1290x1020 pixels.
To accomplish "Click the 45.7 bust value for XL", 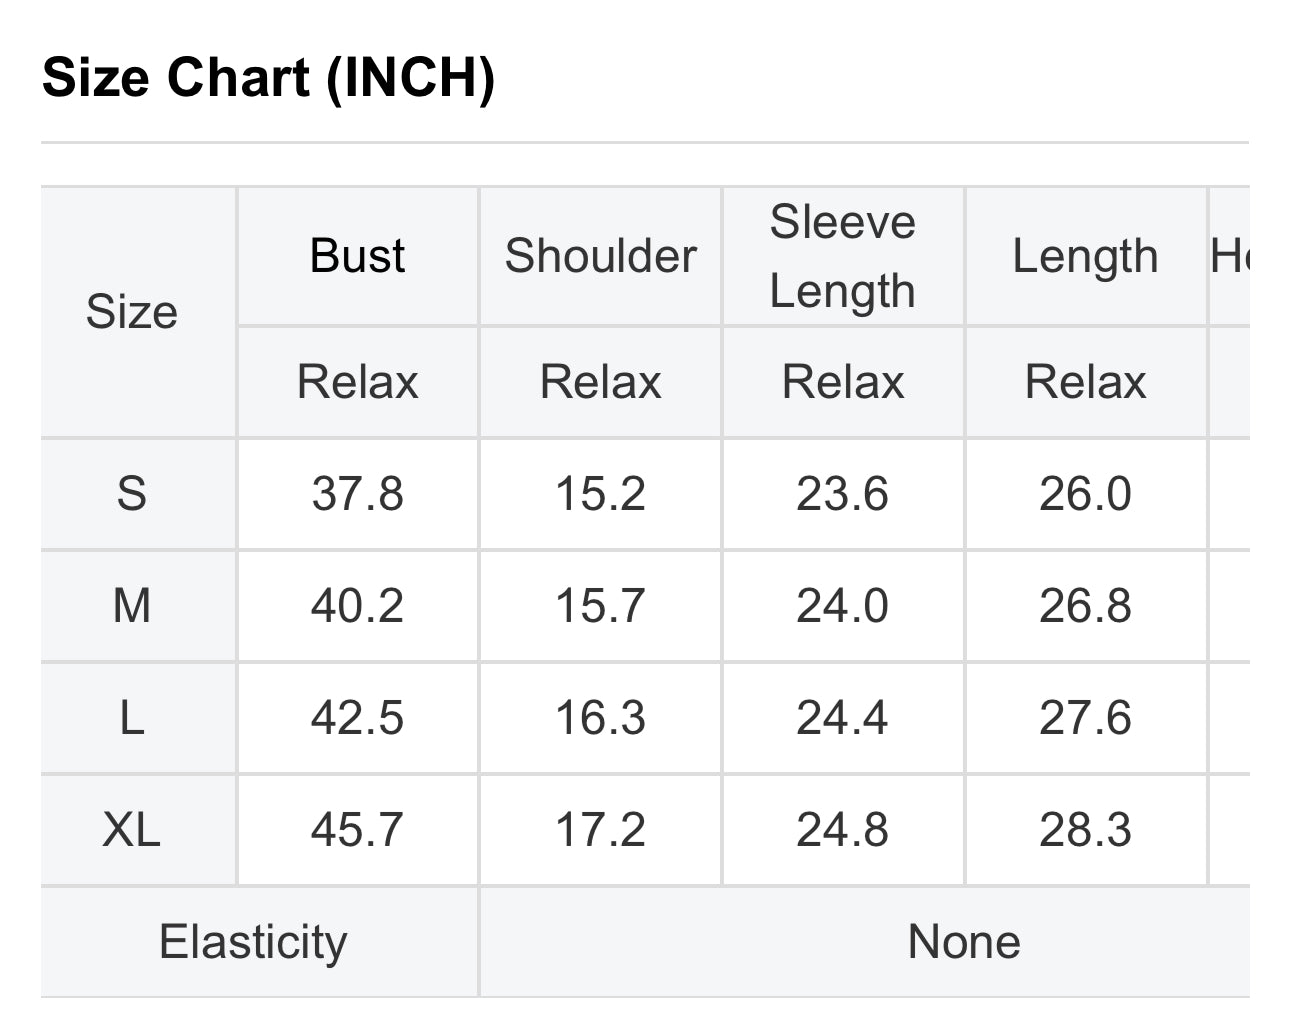I will [x=357, y=830].
